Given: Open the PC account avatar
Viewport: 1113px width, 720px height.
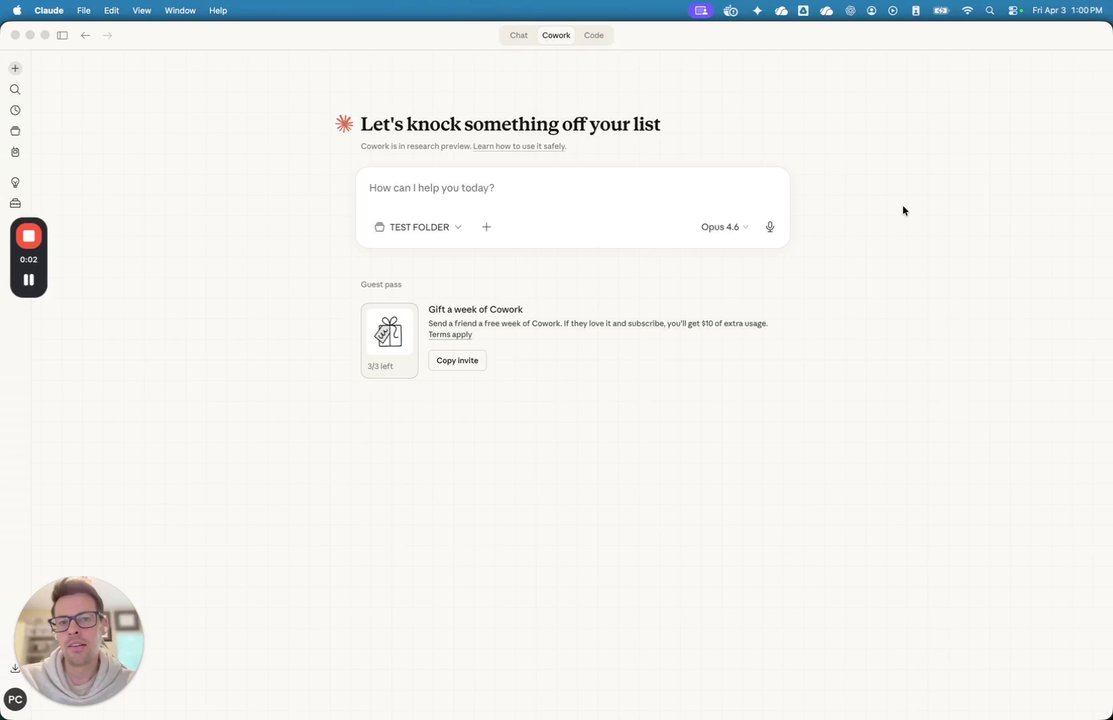Looking at the screenshot, I should 15,699.
